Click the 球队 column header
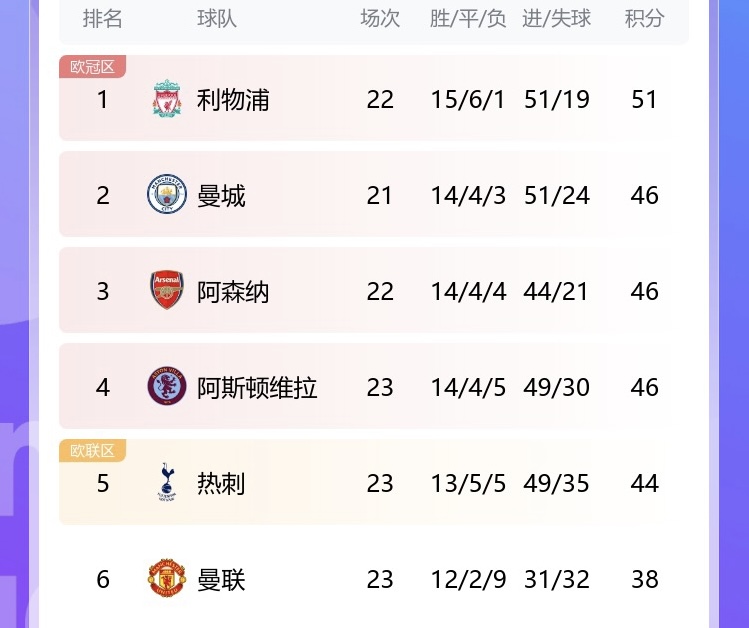Viewport: 749px width, 628px height. [x=217, y=19]
